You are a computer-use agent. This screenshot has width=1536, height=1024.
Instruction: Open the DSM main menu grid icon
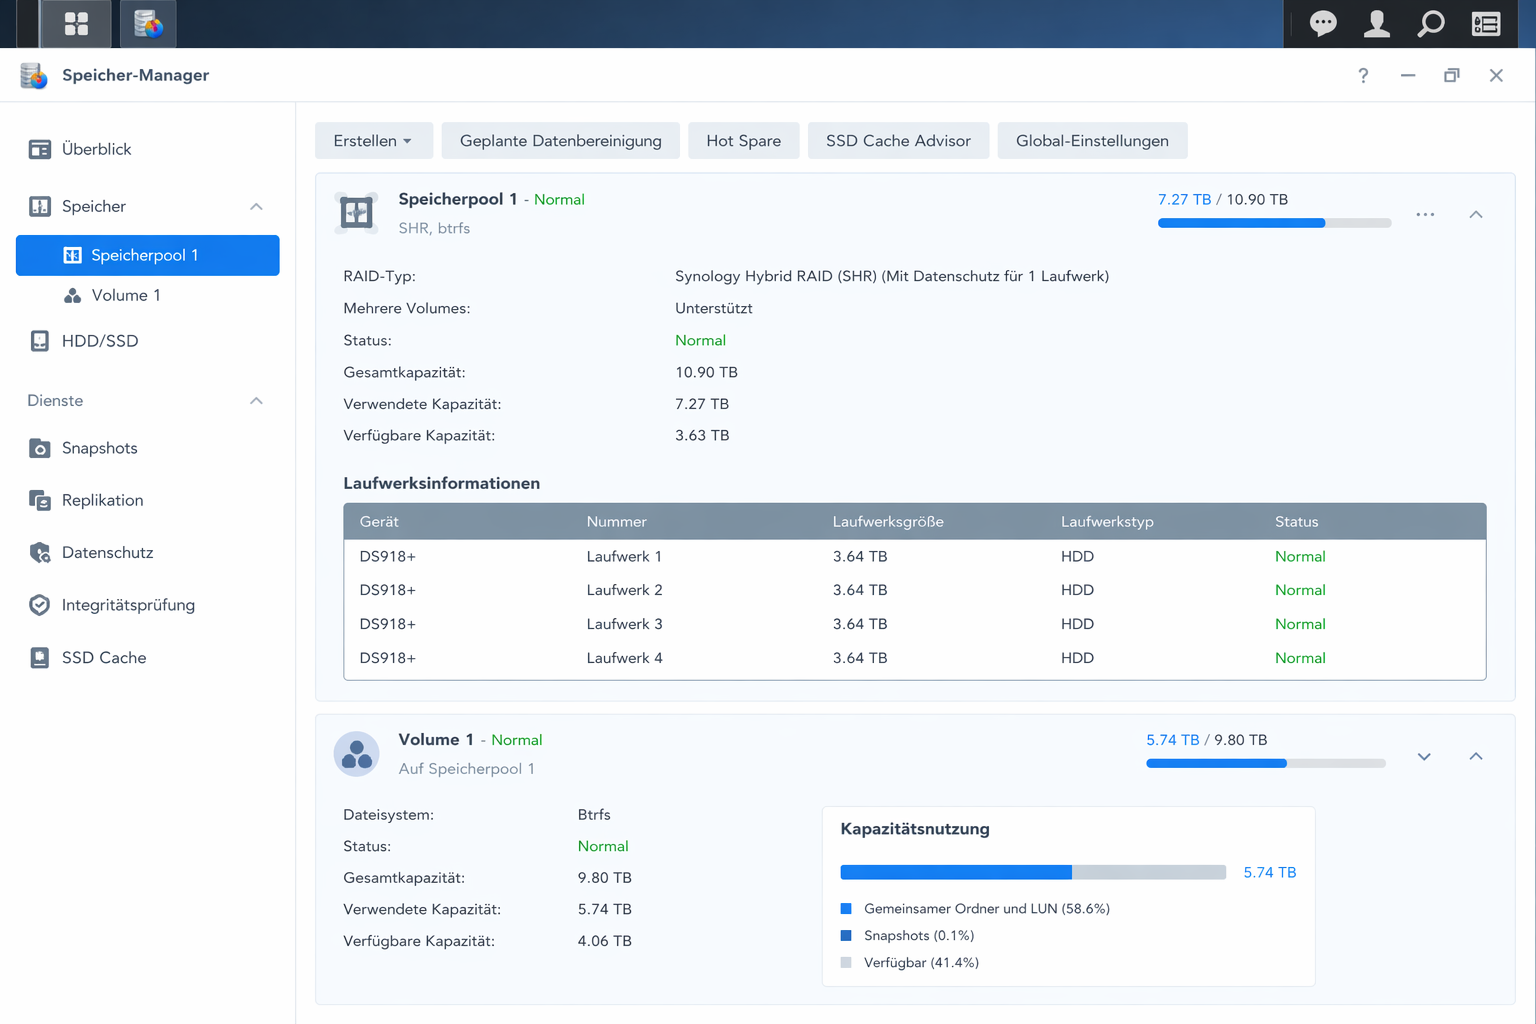click(x=76, y=24)
